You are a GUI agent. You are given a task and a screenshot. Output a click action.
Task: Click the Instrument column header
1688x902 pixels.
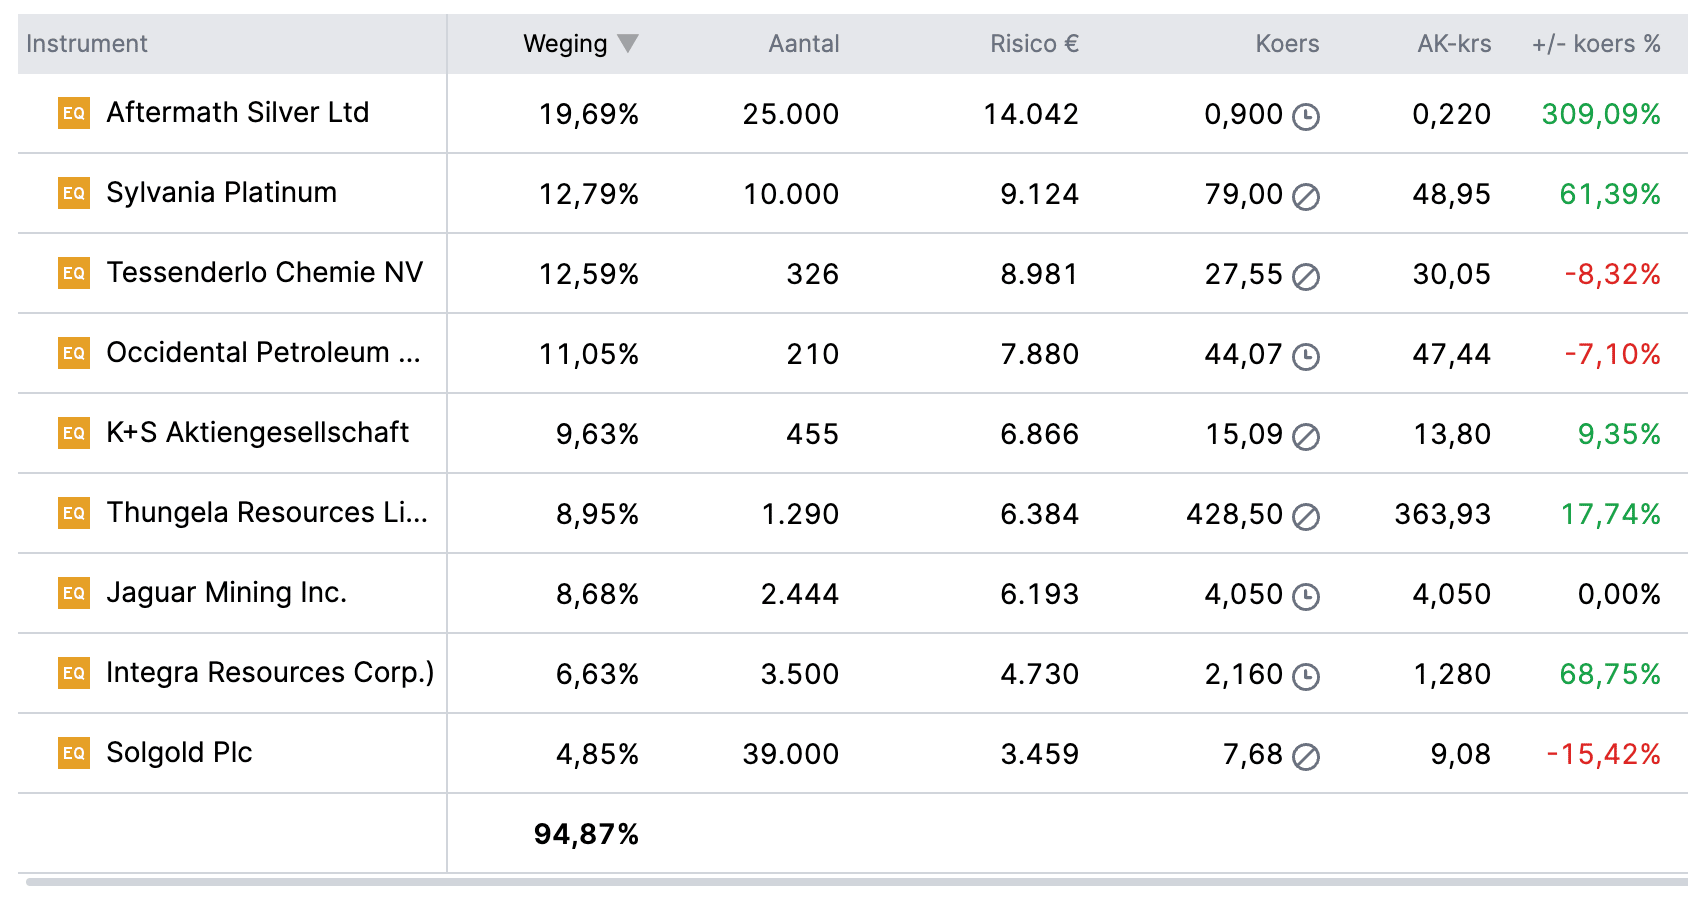[x=87, y=44]
